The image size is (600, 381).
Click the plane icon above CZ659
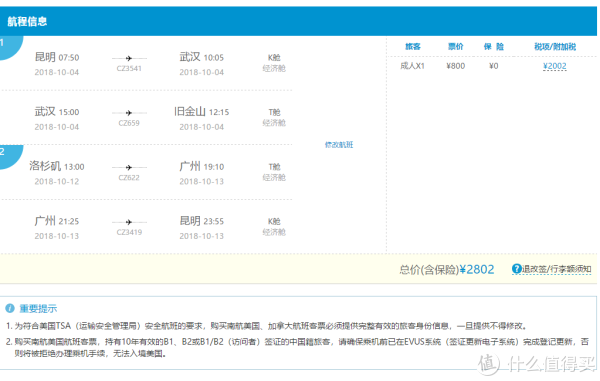129,113
